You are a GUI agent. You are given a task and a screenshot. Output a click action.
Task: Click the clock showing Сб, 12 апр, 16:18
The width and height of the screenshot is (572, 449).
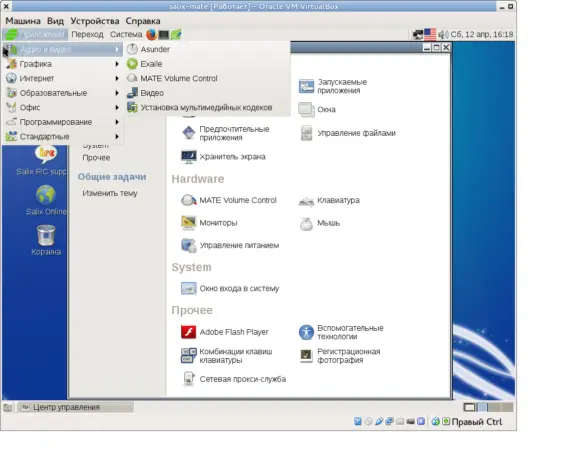tap(482, 34)
